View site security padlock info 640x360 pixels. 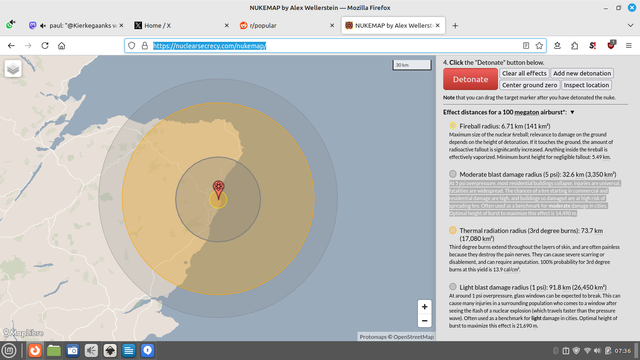pos(144,46)
